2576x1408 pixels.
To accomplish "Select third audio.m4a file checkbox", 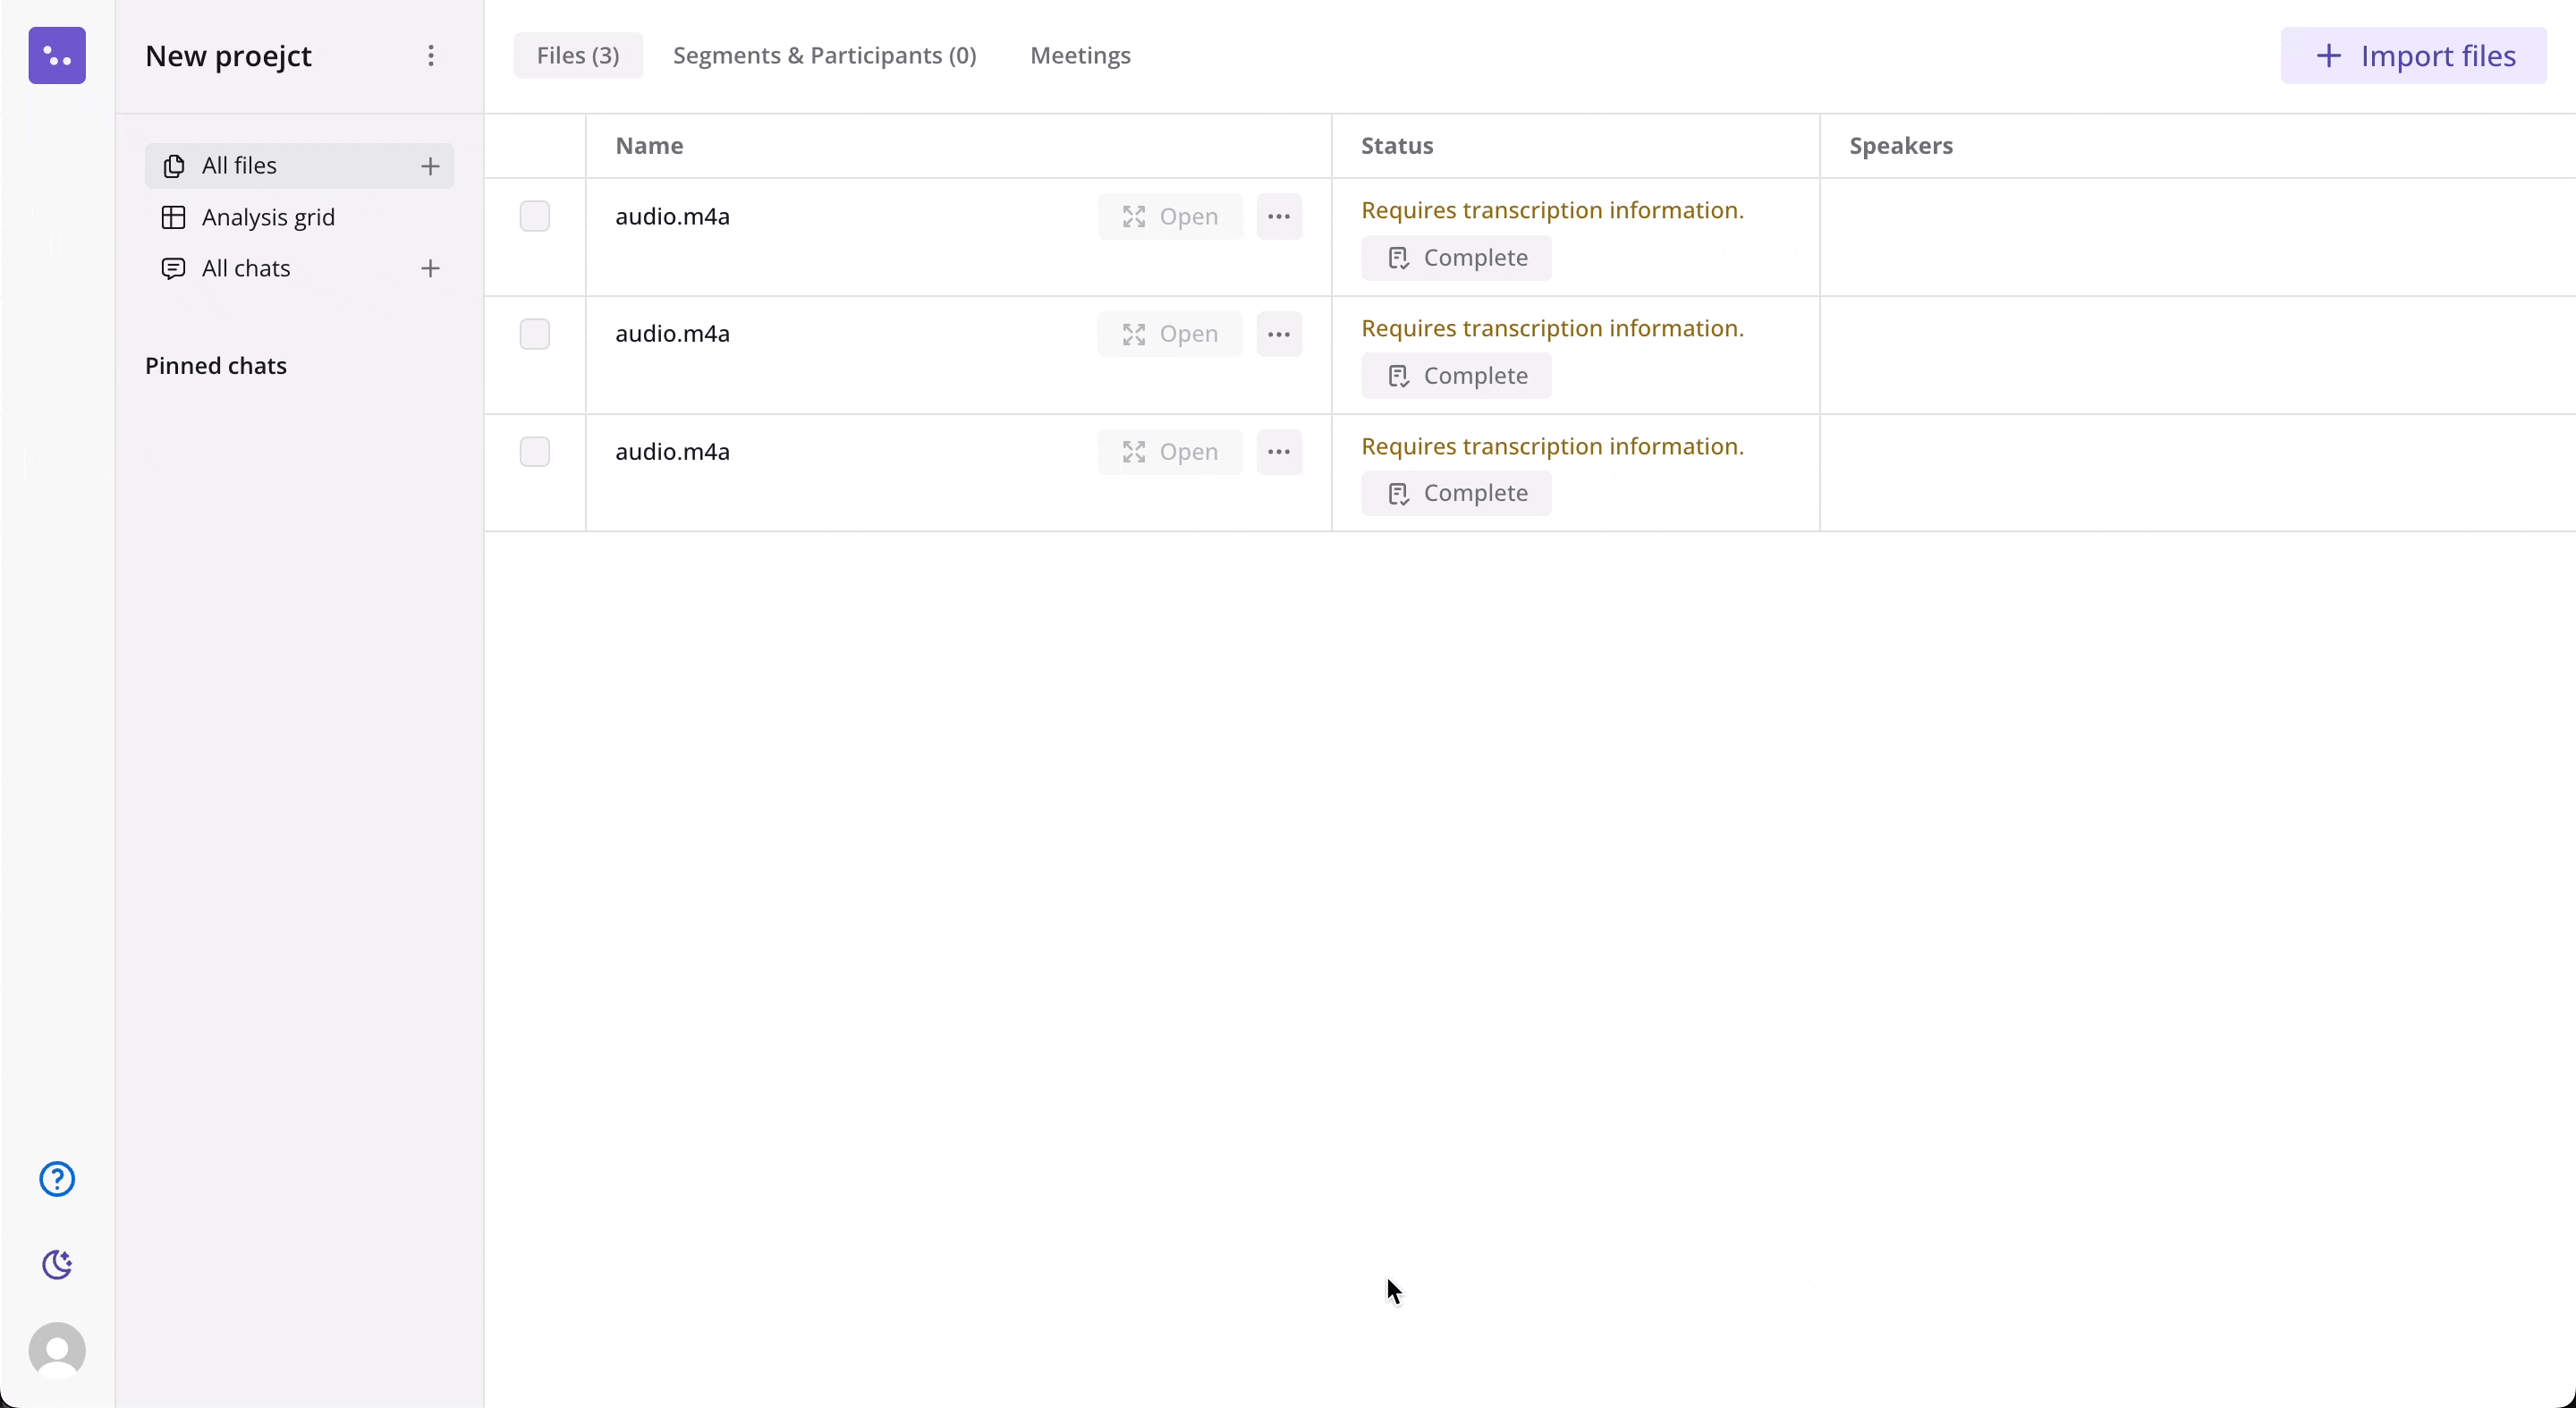I will tap(535, 452).
